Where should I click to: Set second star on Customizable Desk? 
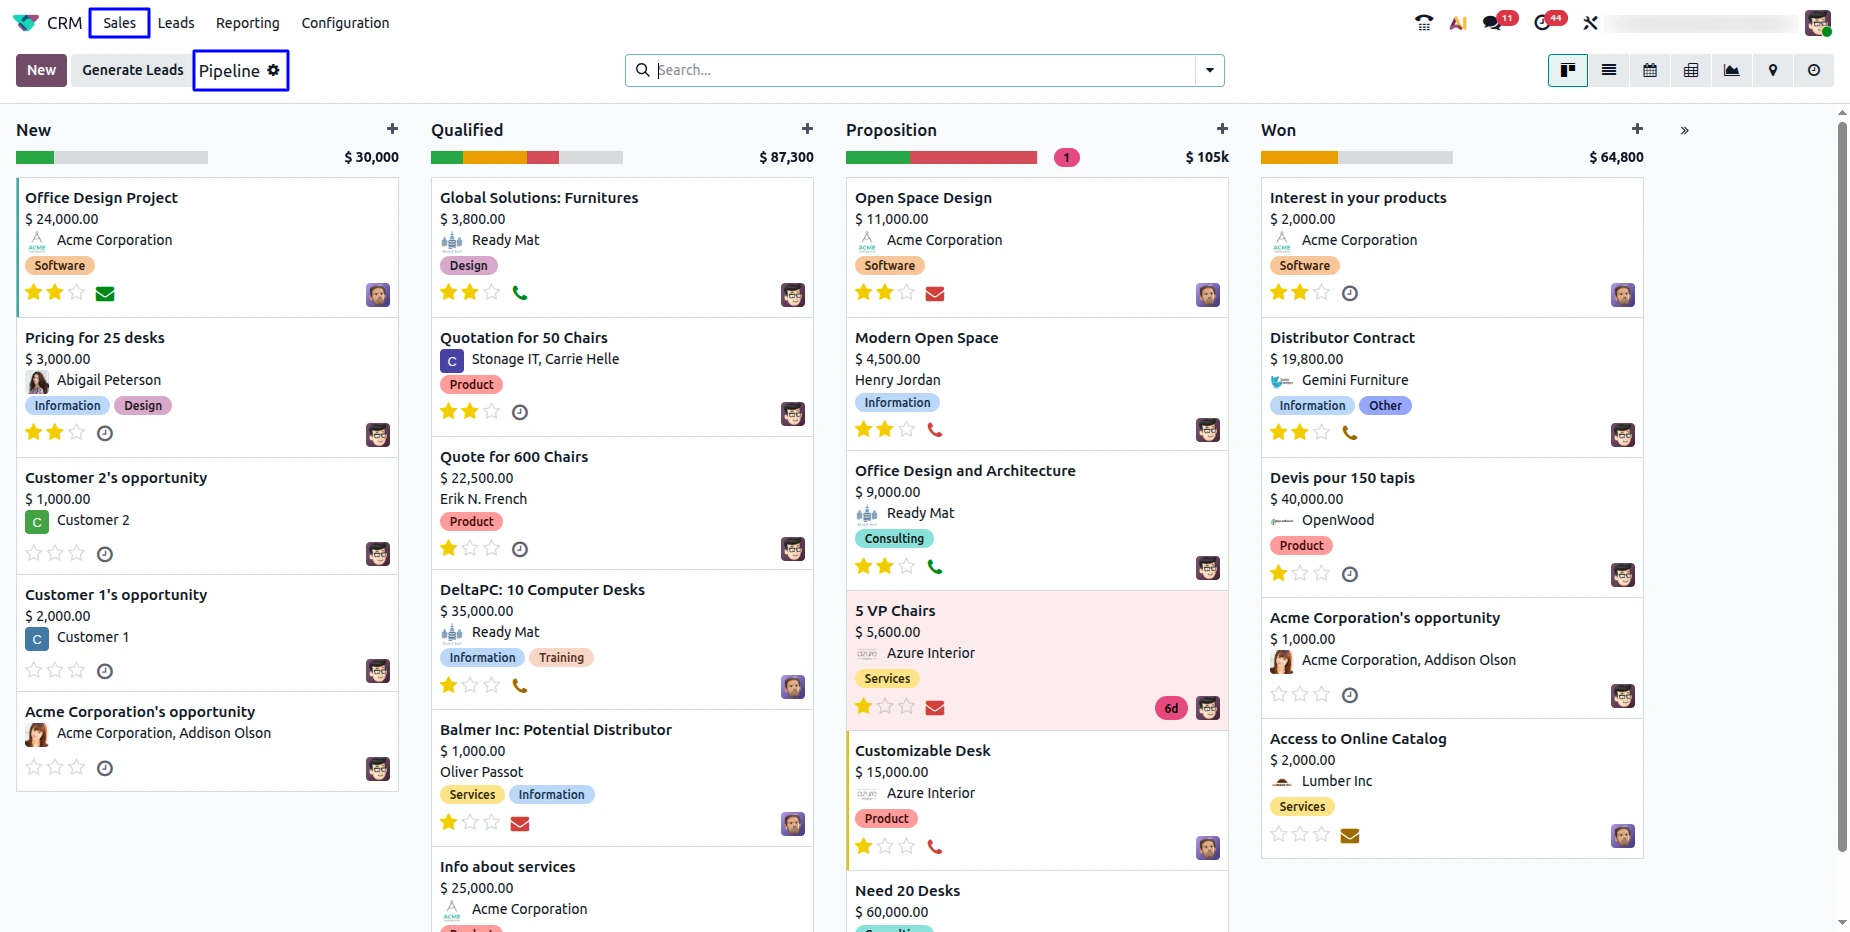point(885,846)
